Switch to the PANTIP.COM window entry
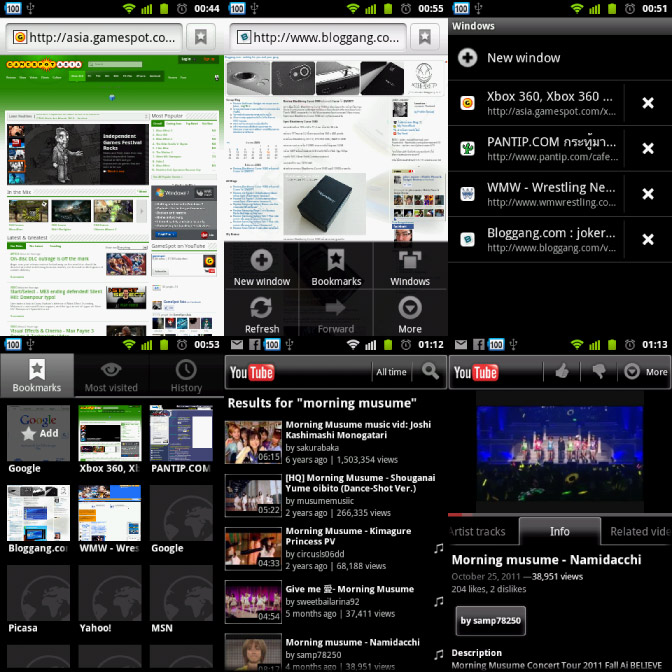This screenshot has width=672, height=672. (x=537, y=148)
